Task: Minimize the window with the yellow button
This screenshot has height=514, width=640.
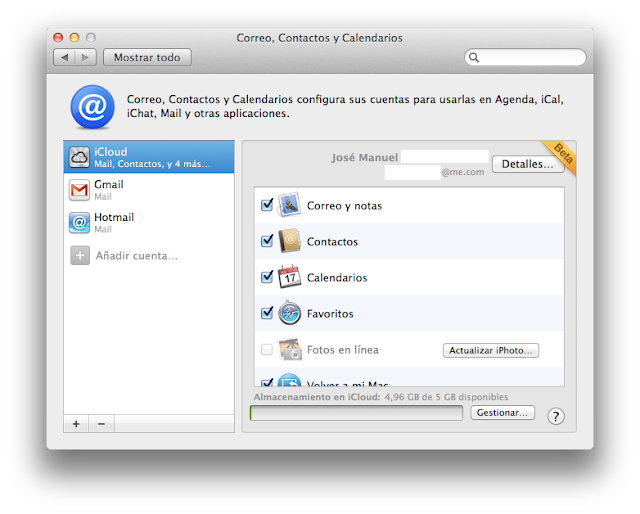Action: pos(74,38)
